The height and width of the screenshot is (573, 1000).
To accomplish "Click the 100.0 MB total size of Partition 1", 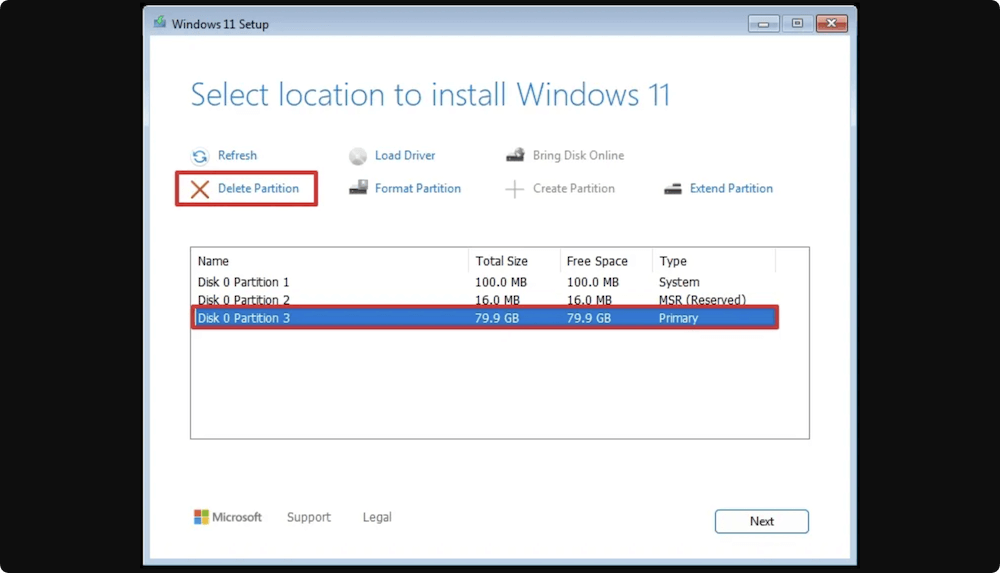I will tap(501, 282).
